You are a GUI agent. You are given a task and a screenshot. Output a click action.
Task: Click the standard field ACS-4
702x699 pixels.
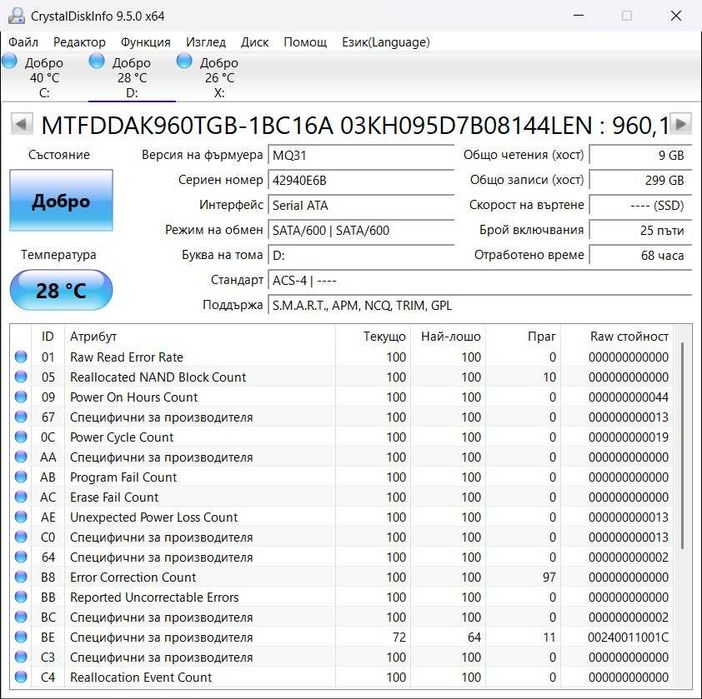480,281
